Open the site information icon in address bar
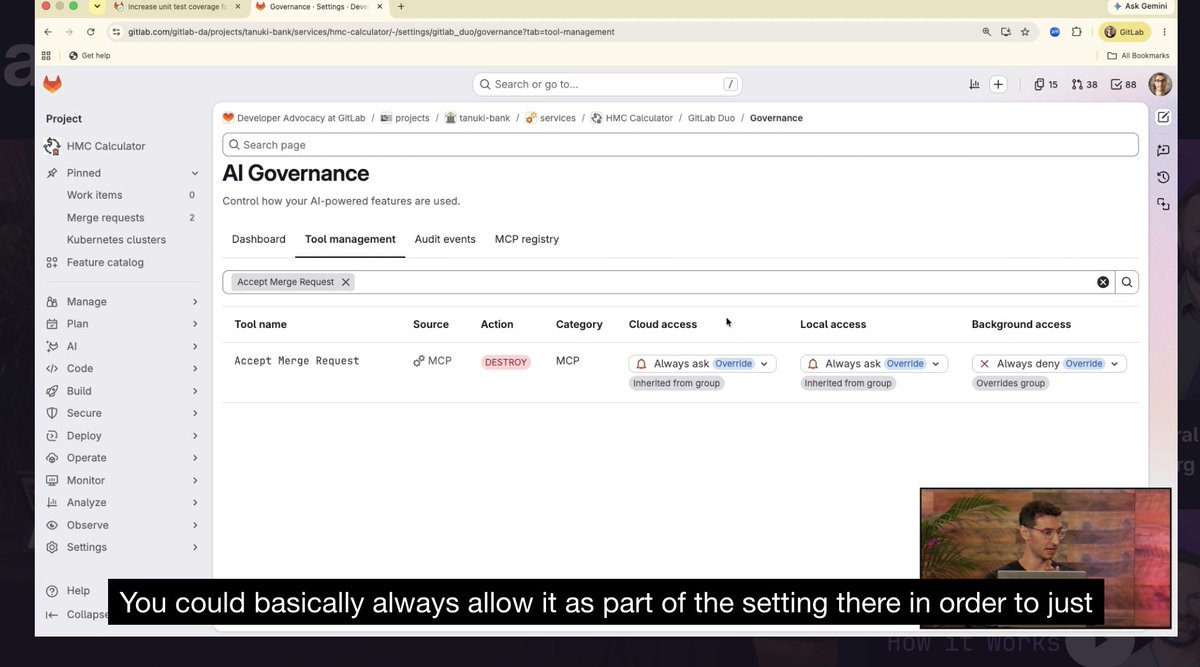1200x667 pixels. tap(118, 32)
